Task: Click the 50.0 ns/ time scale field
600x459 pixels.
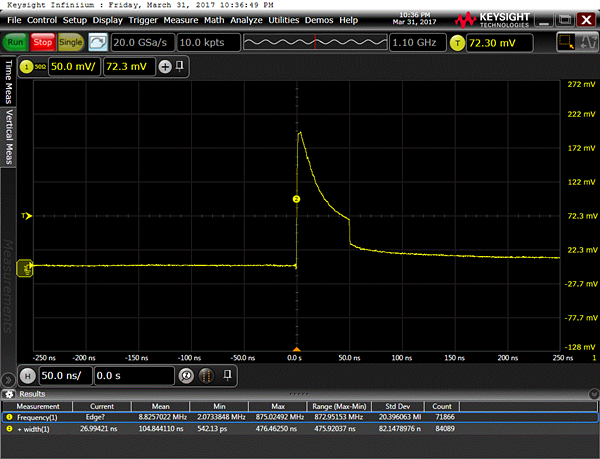Action: point(66,376)
